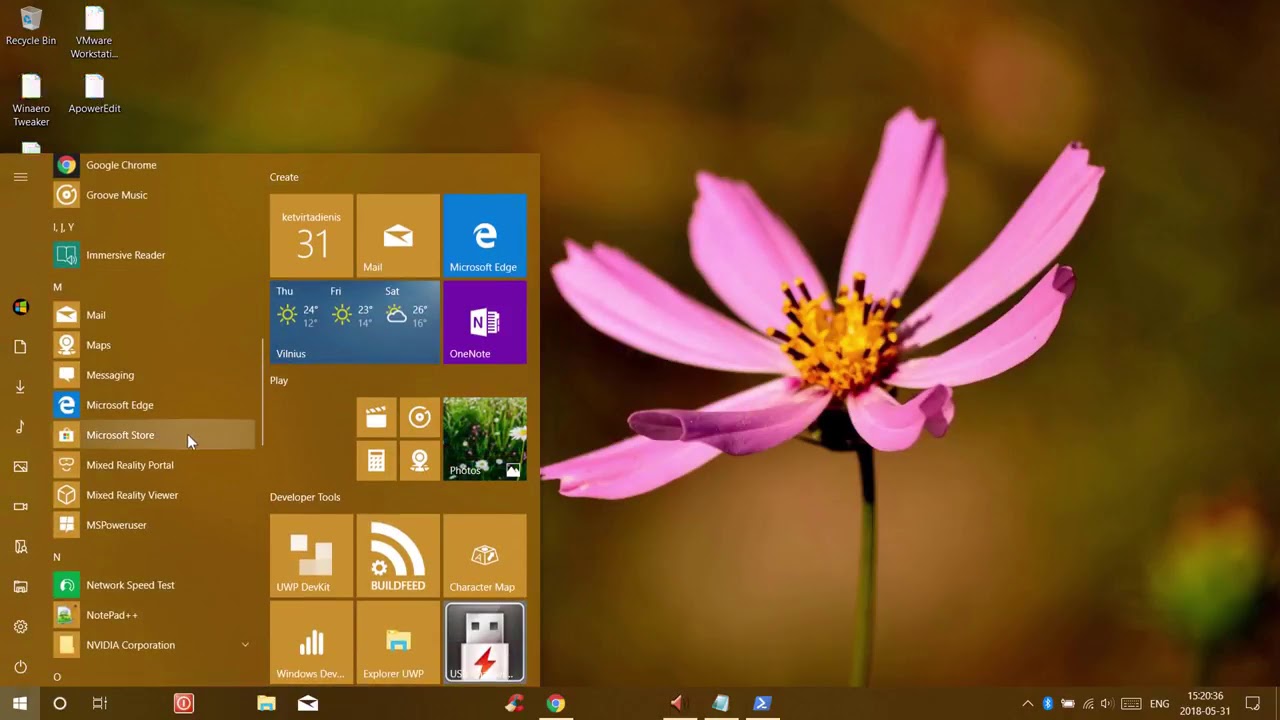Click the 'I, J, Y' letter header
Screen dimensions: 1280x720
(64, 227)
